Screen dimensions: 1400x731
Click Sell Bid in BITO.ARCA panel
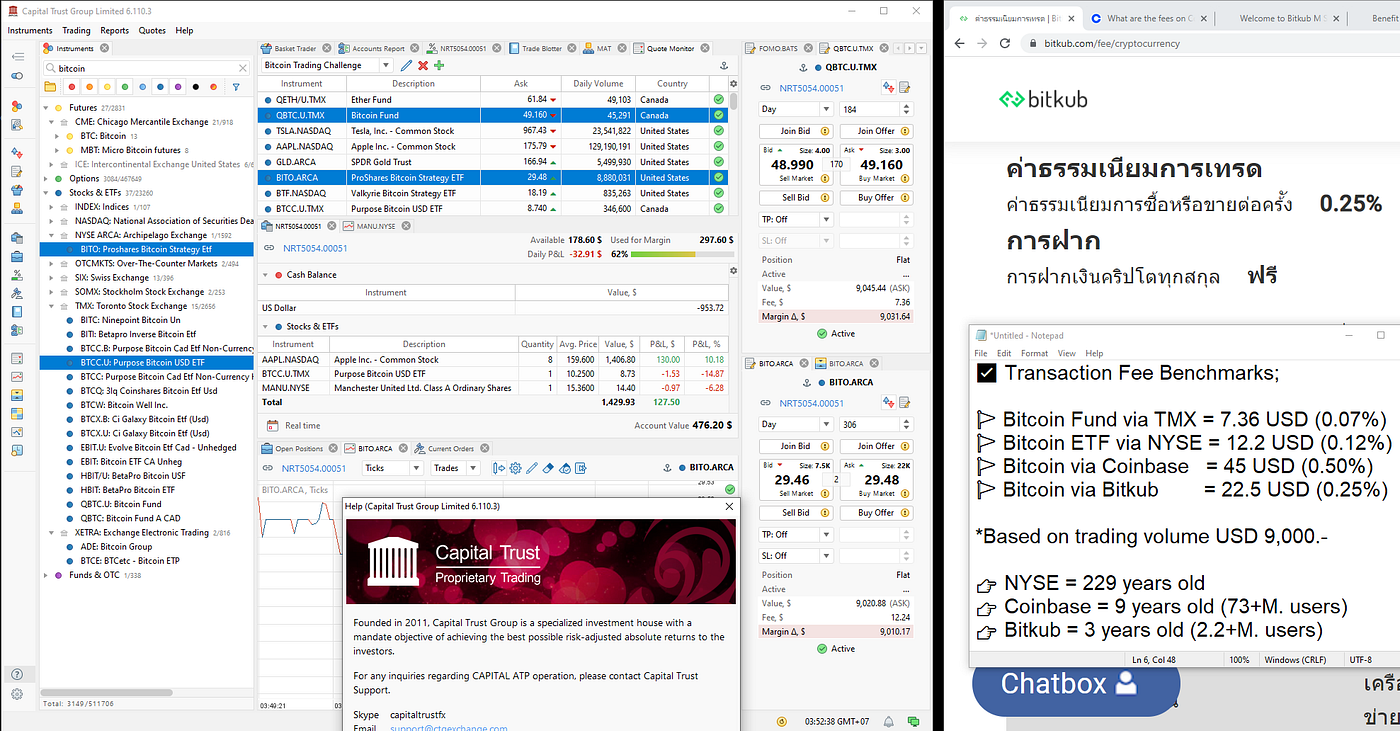tap(796, 512)
